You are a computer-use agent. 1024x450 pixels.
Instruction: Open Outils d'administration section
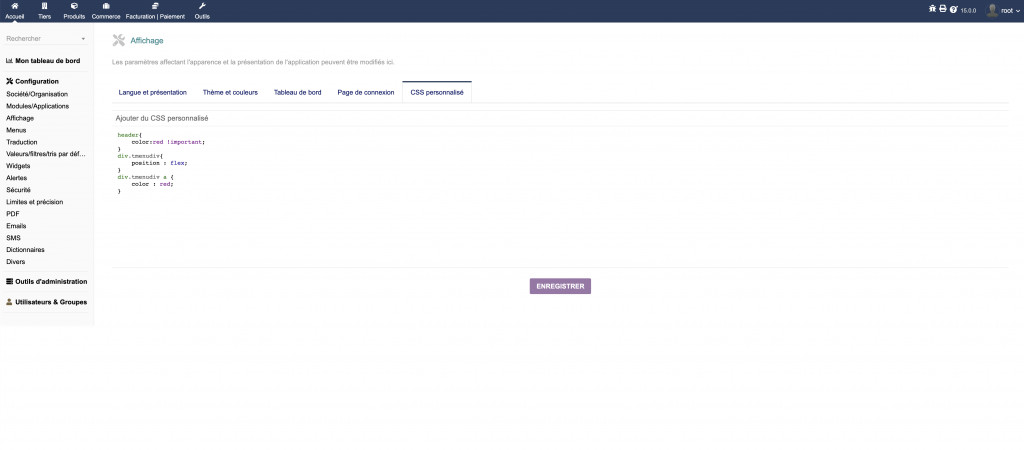51,281
